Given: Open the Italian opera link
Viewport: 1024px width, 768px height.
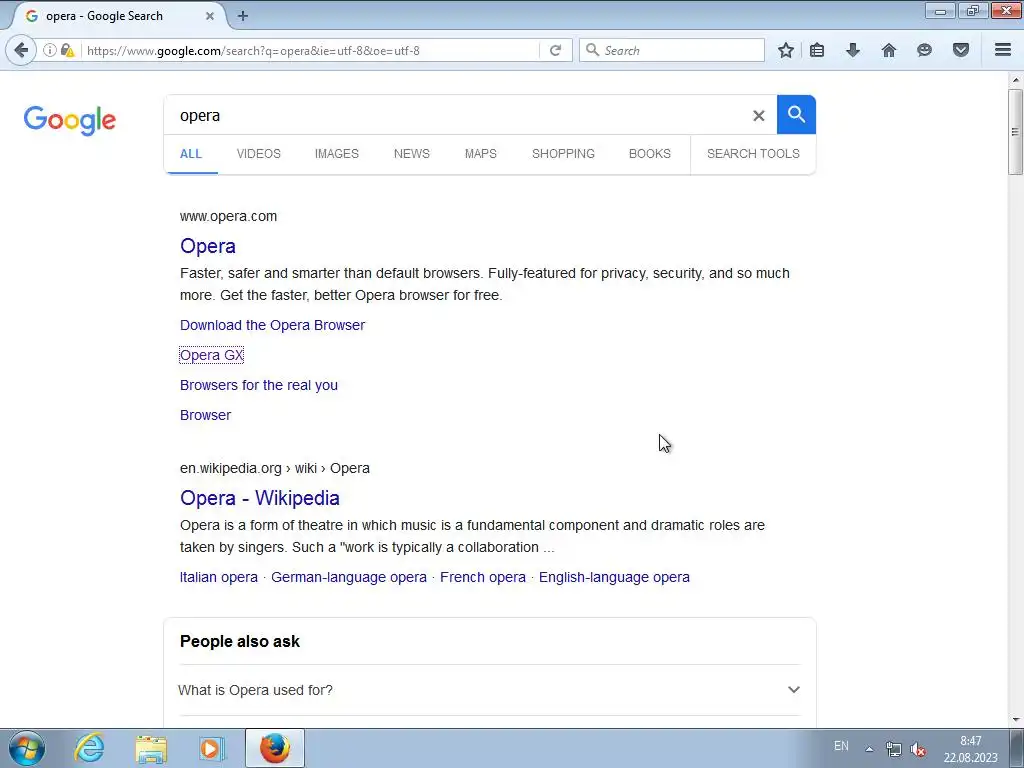Looking at the screenshot, I should pyautogui.click(x=219, y=577).
